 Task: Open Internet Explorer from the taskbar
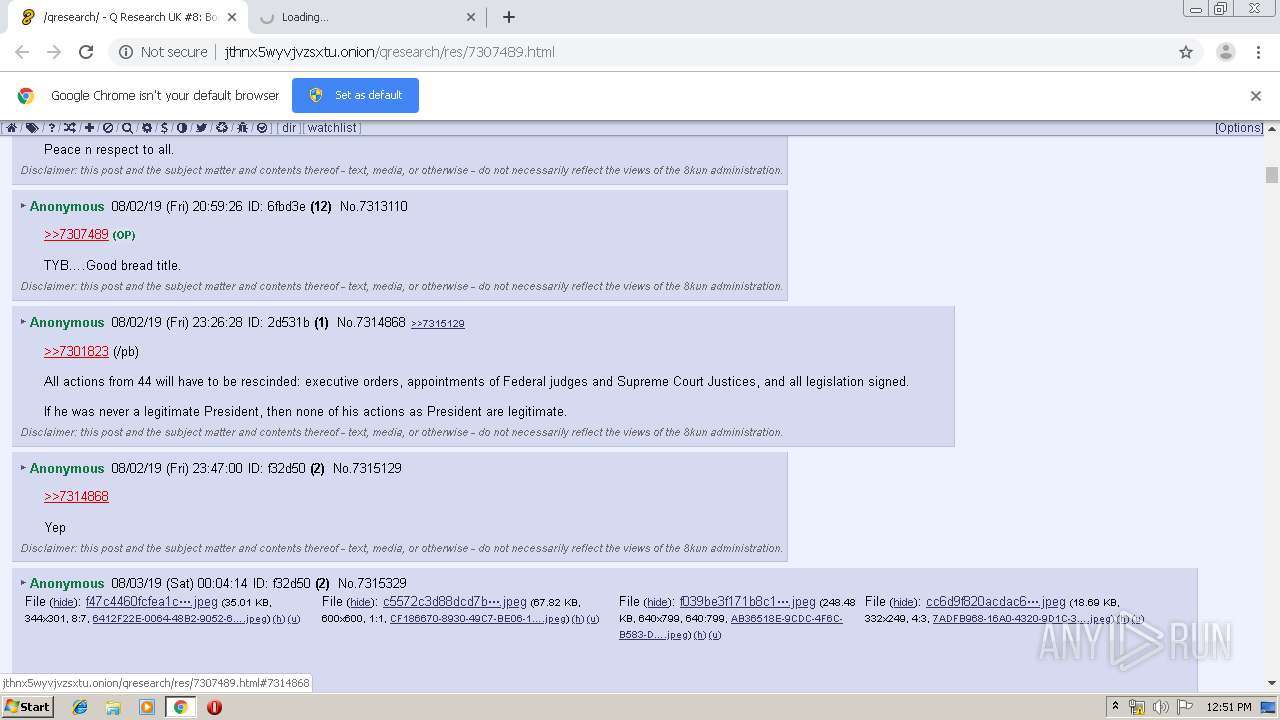click(80, 707)
